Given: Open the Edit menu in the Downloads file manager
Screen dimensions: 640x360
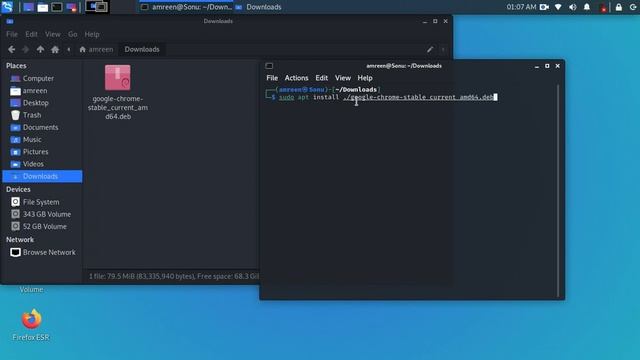Looking at the screenshot, I should pos(31,34).
